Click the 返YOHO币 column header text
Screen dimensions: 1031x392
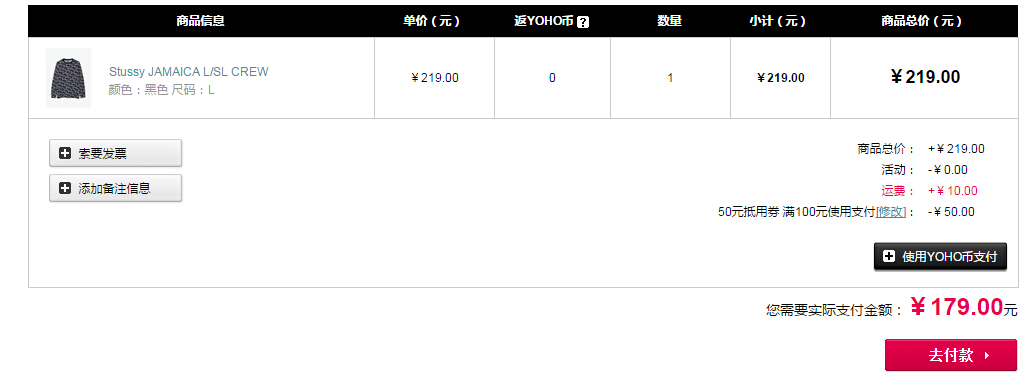point(544,21)
